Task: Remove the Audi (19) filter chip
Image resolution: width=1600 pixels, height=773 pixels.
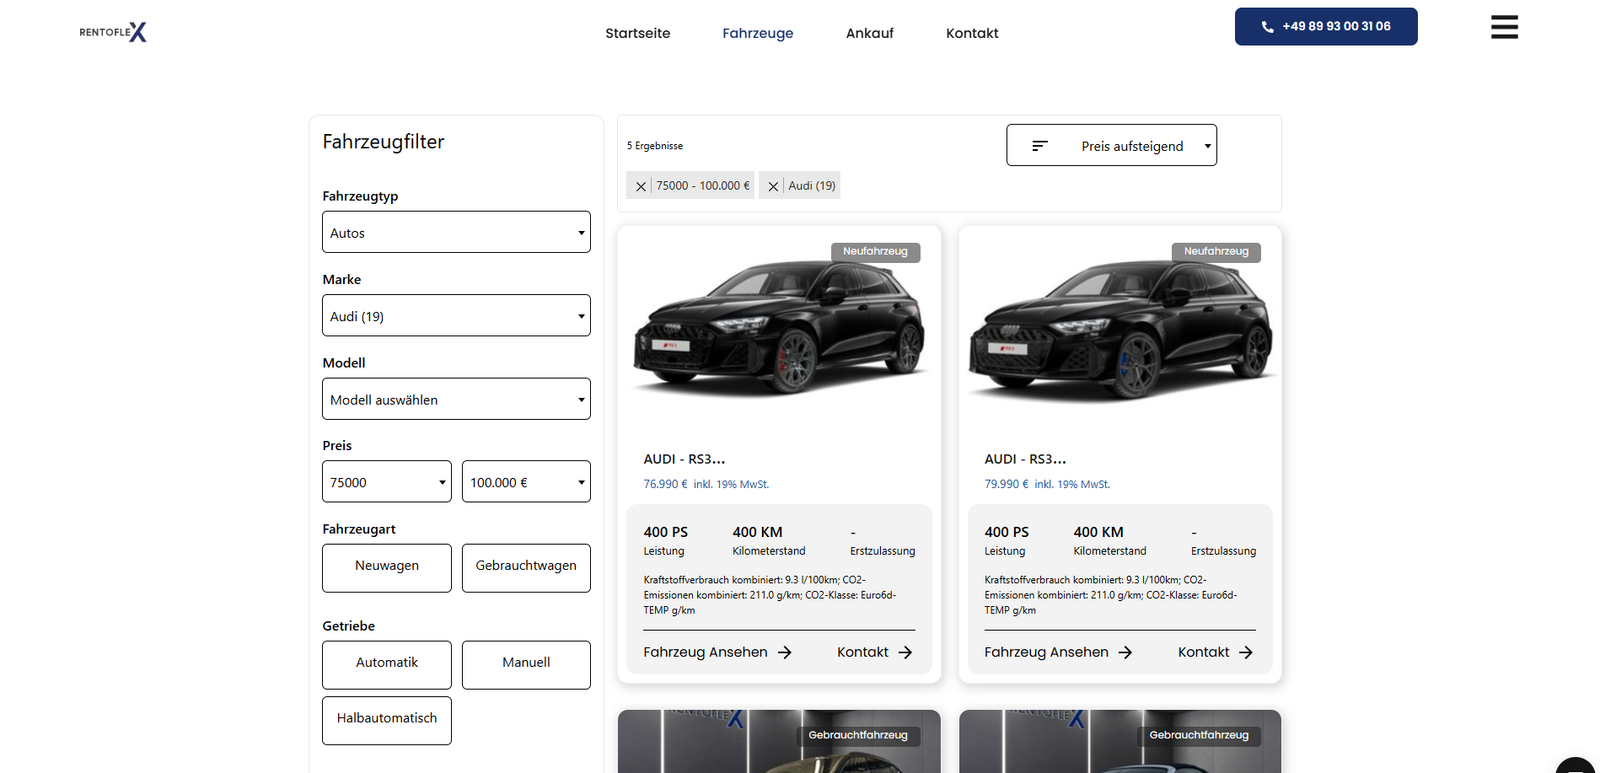Action: [x=773, y=186]
